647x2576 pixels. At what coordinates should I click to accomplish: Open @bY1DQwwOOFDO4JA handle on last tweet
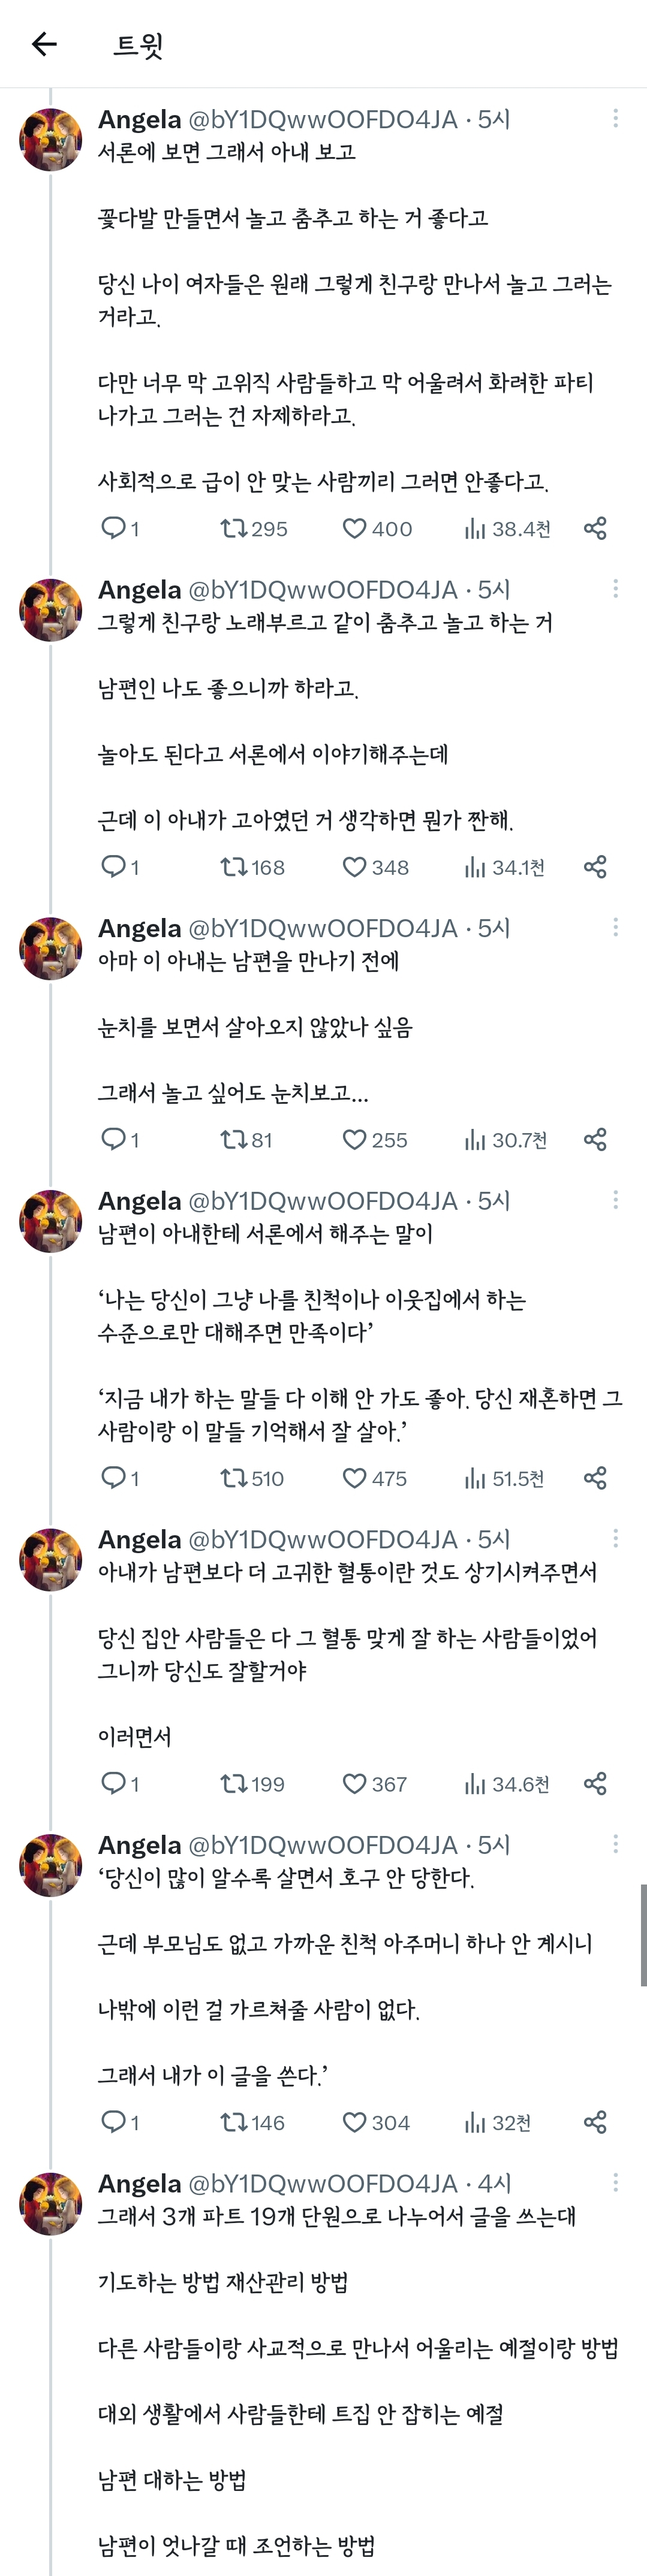[323, 2183]
